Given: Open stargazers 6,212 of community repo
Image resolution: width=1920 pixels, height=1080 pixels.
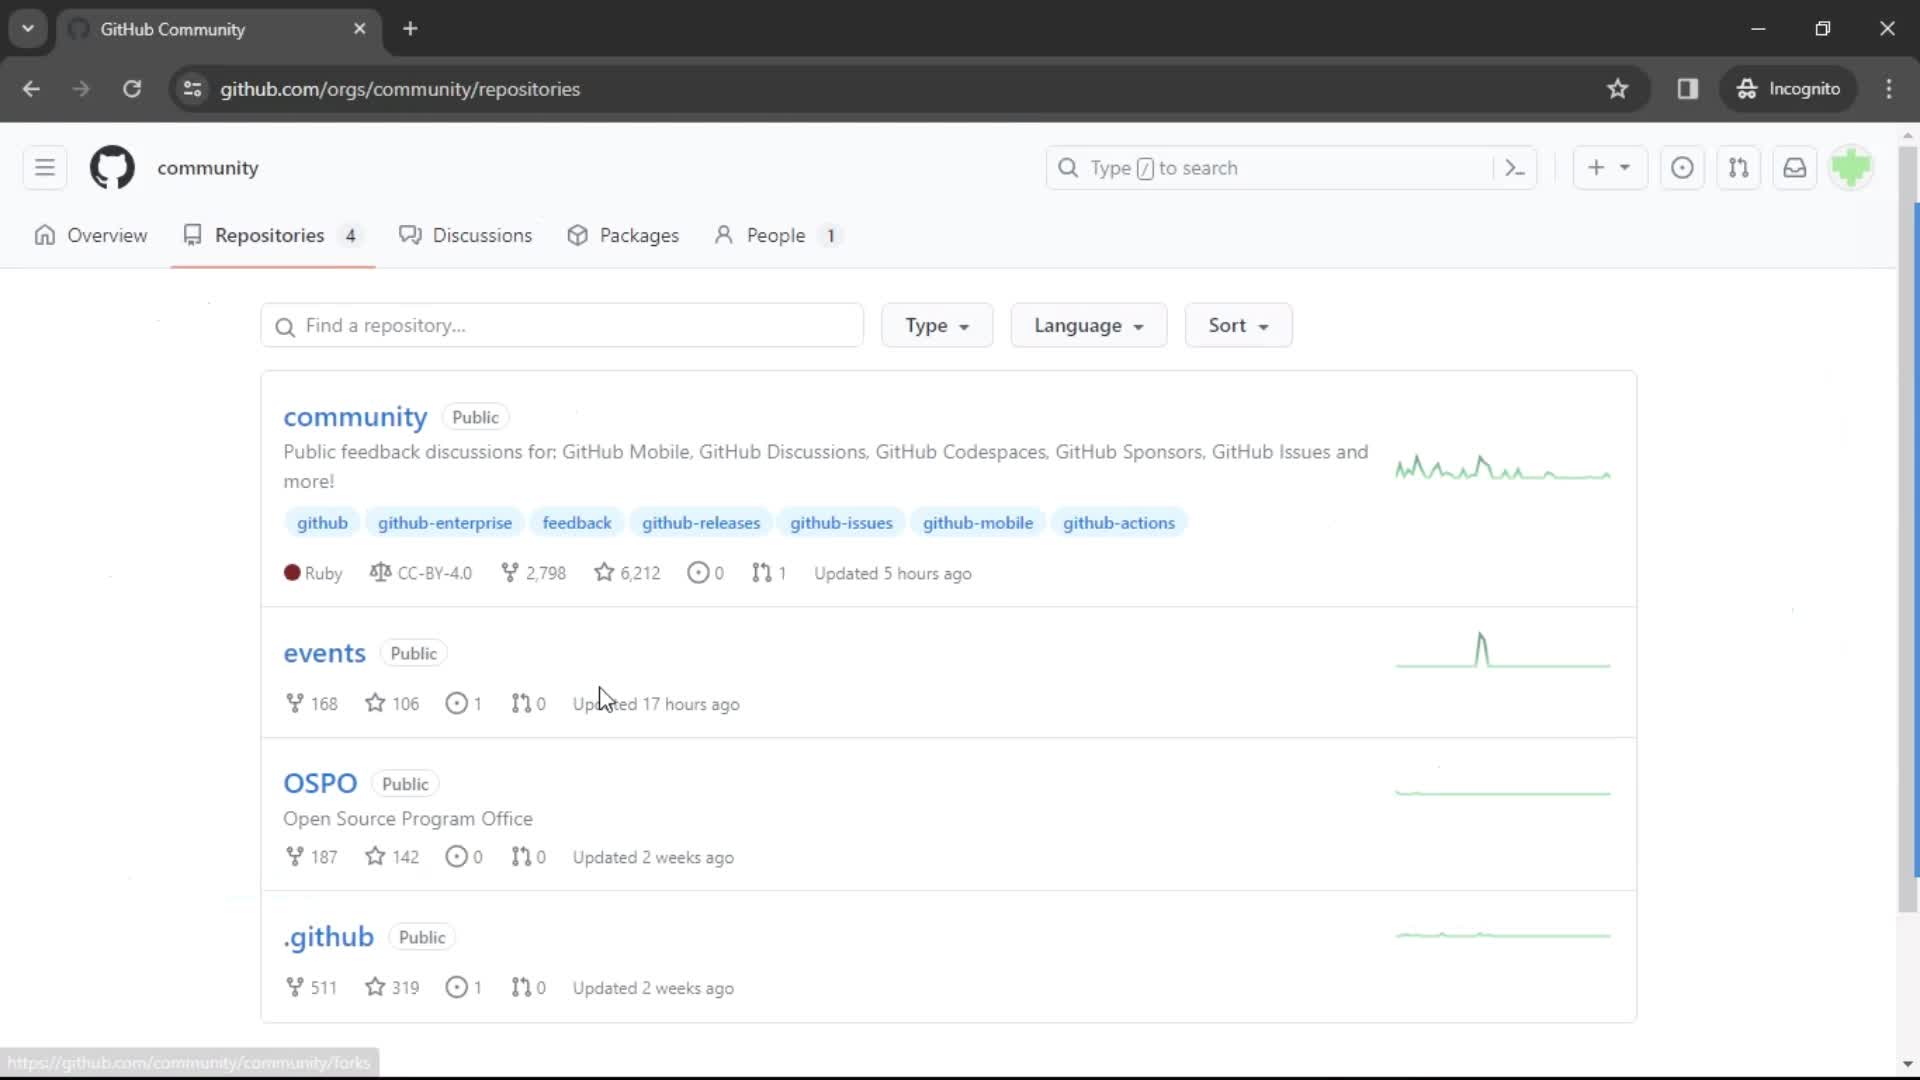Looking at the screenshot, I should [x=627, y=573].
